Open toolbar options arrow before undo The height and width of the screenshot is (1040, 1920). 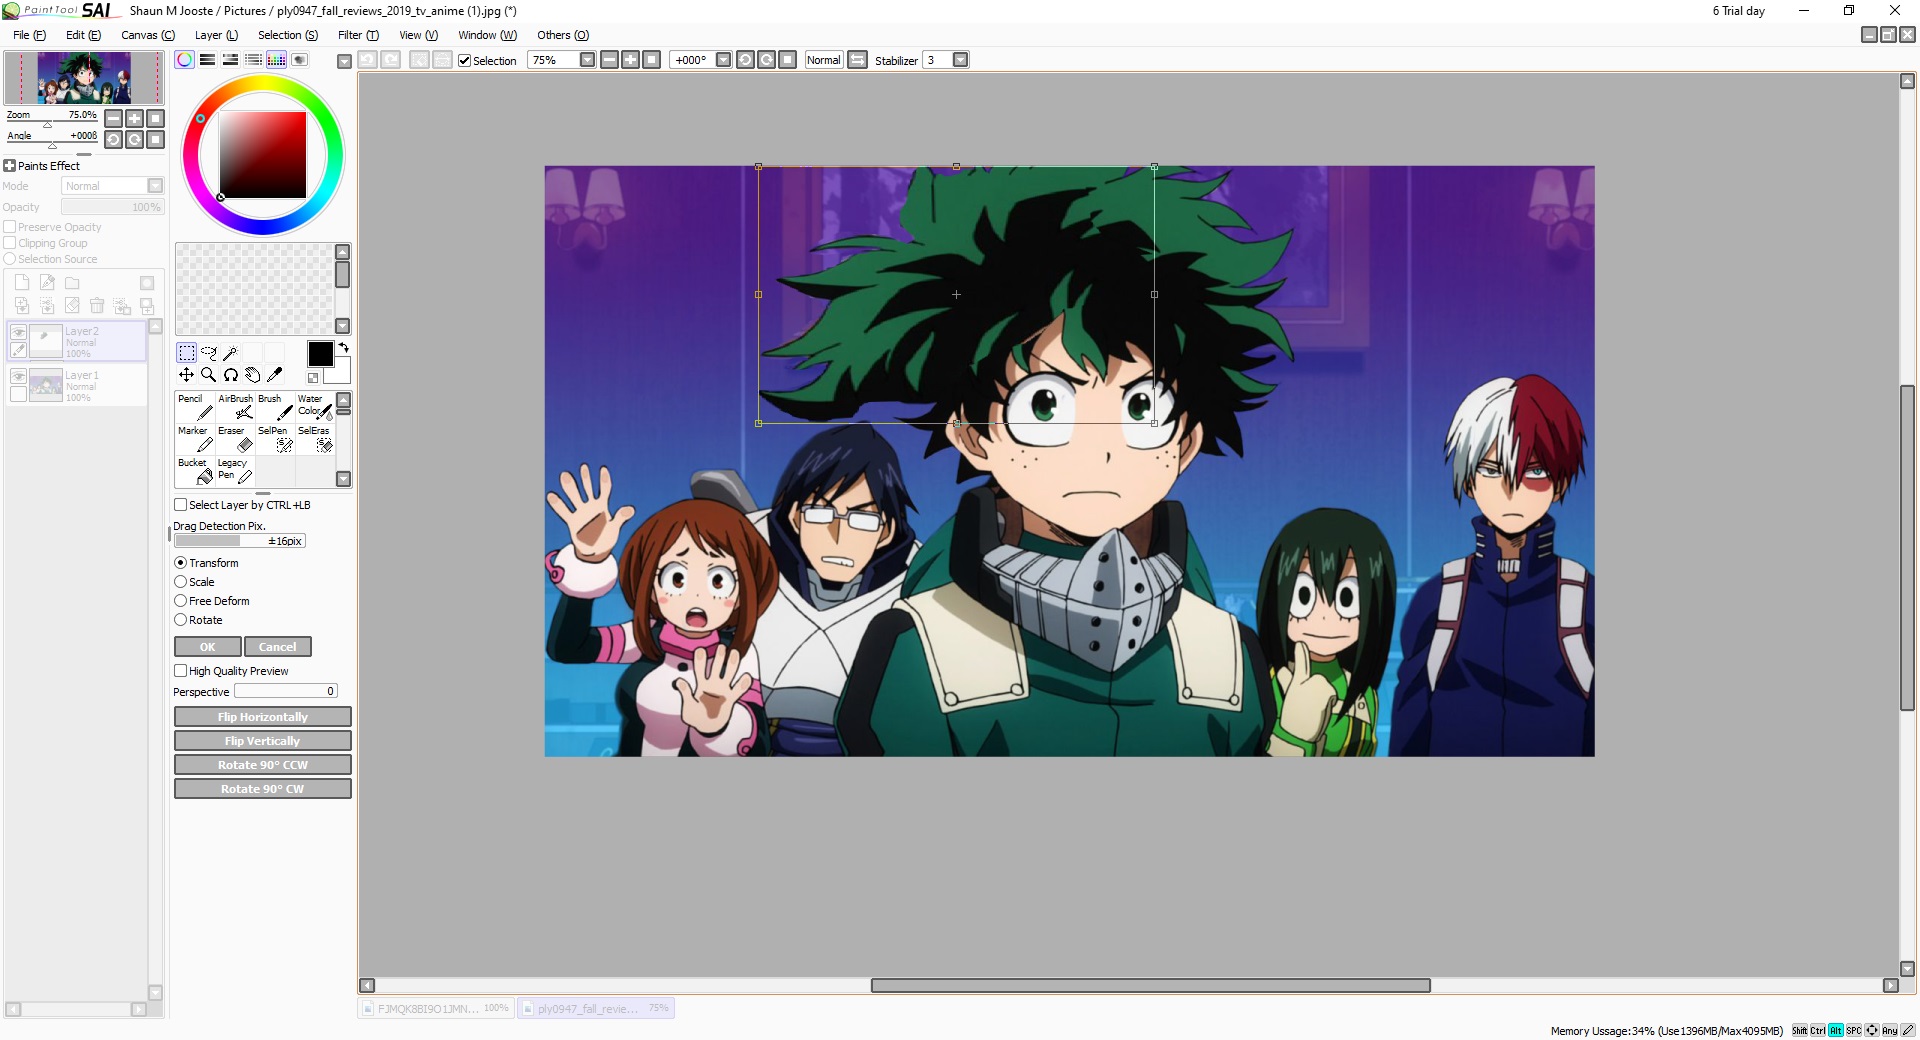point(344,61)
